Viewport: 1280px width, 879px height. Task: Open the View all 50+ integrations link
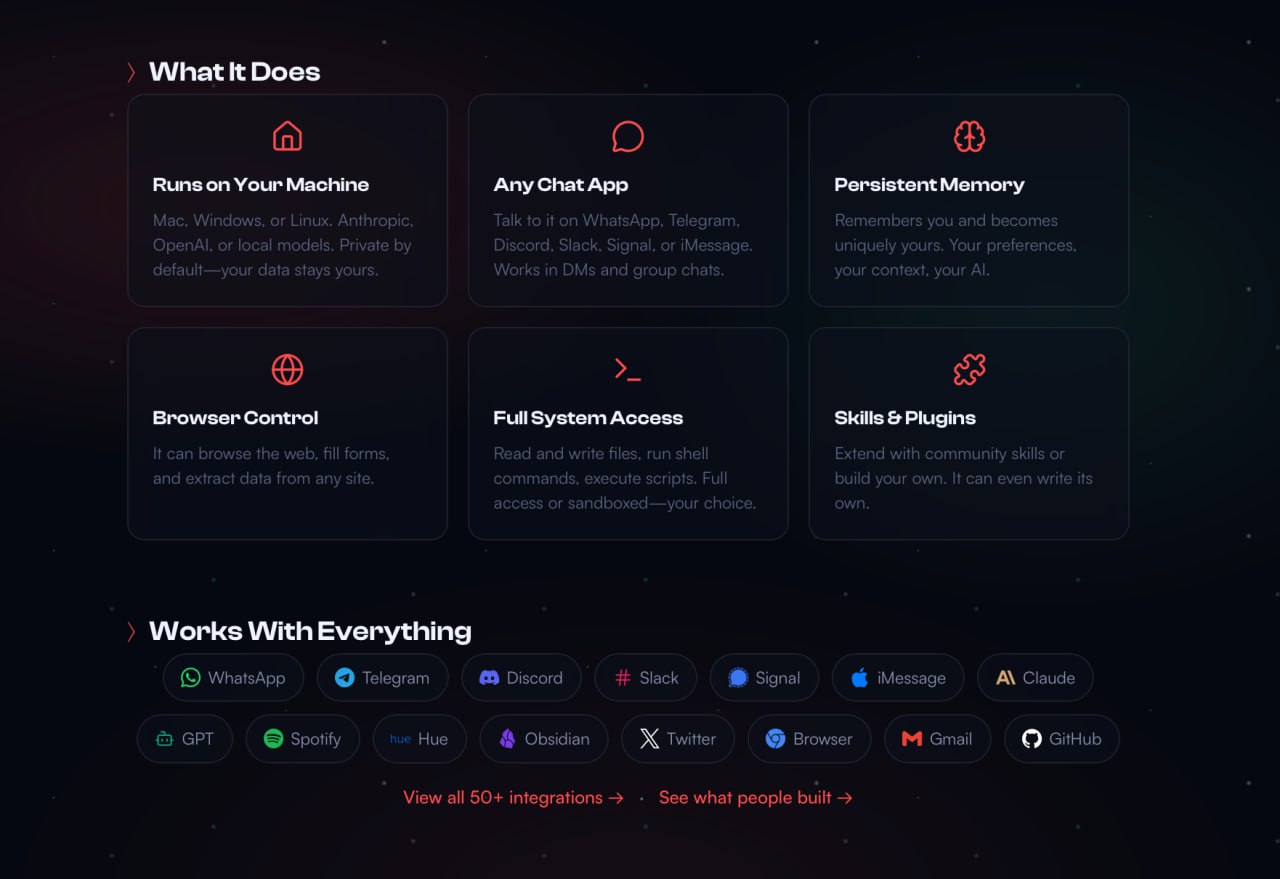pyautogui.click(x=513, y=798)
